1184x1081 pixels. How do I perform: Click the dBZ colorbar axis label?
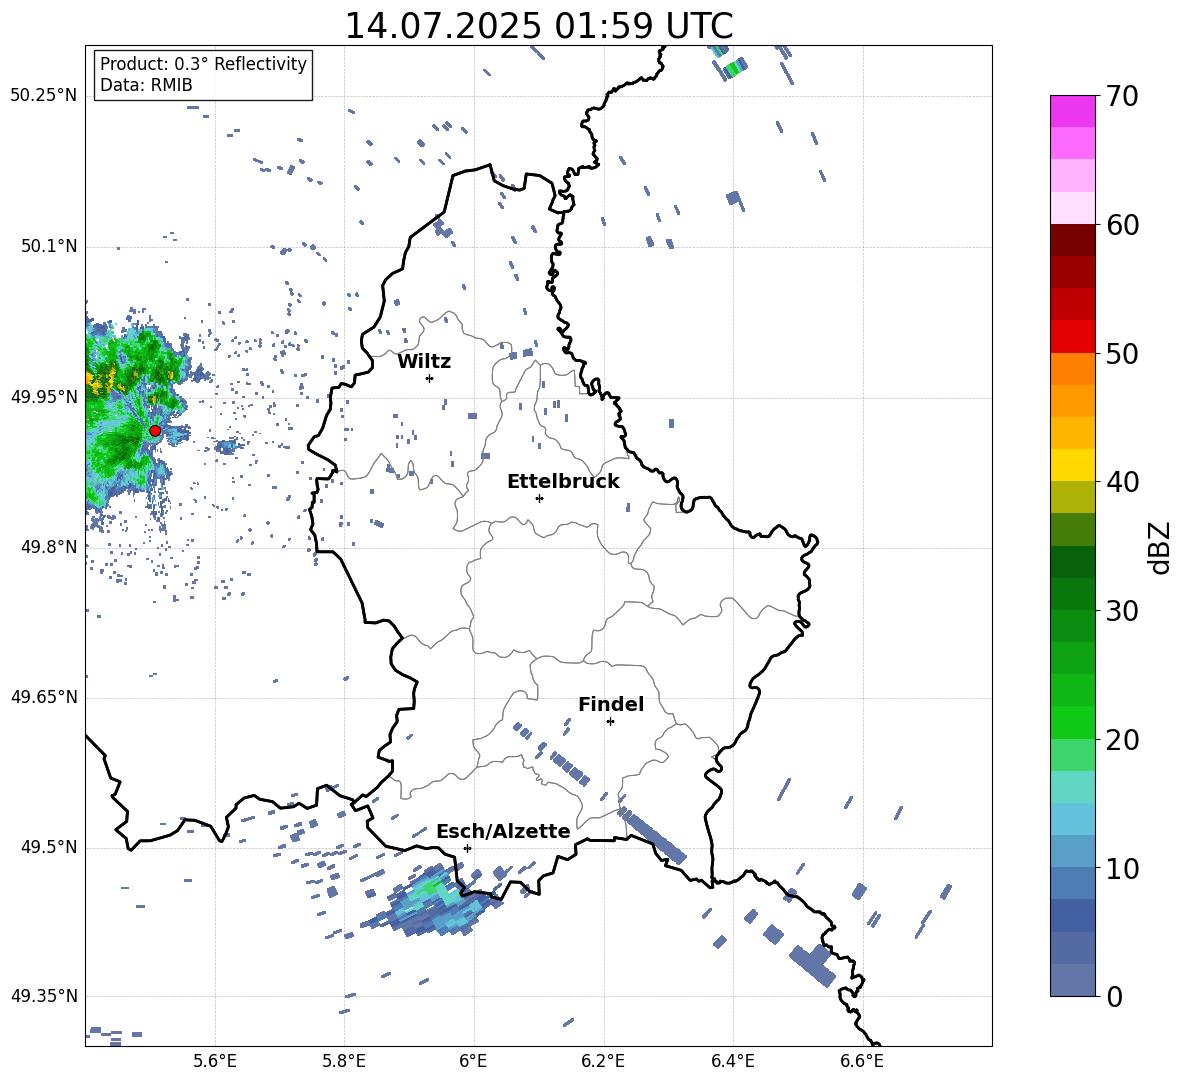1161,547
